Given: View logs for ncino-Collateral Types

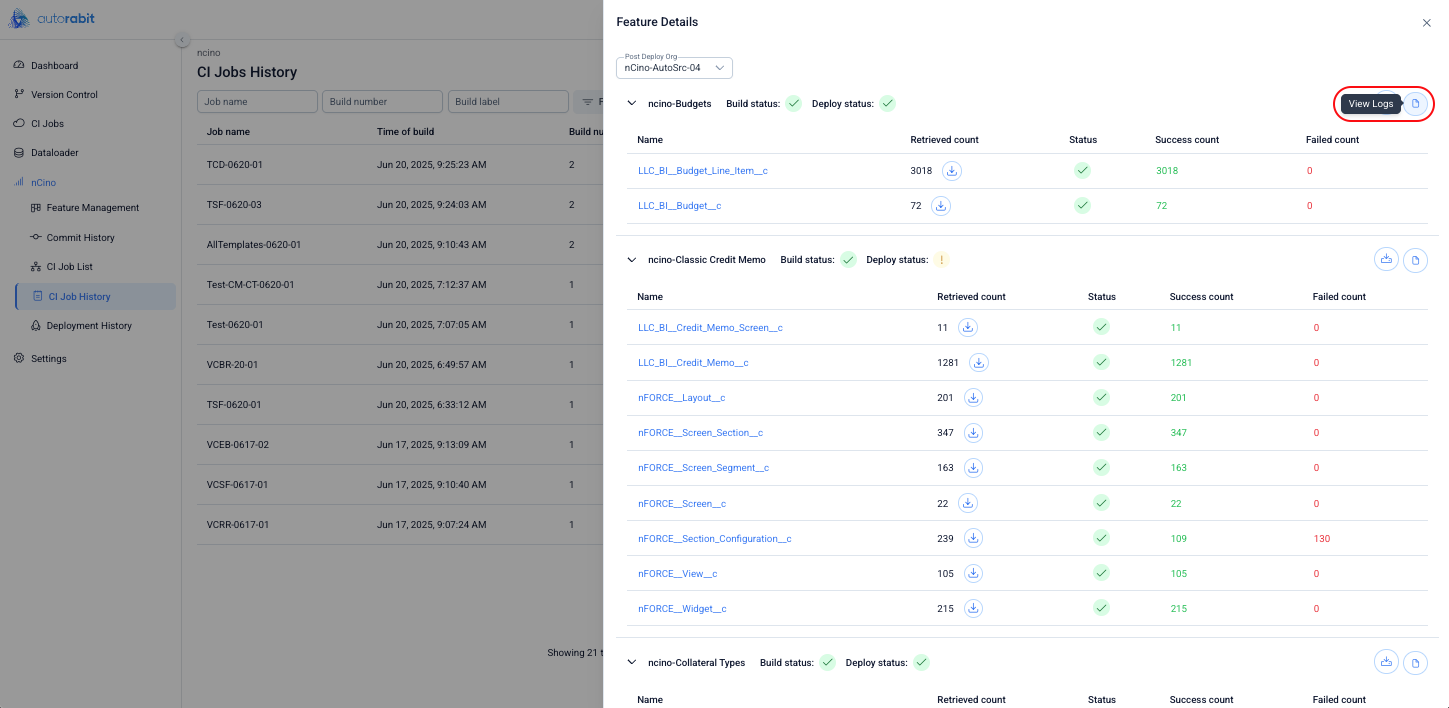Looking at the screenshot, I should pyautogui.click(x=1415, y=663).
